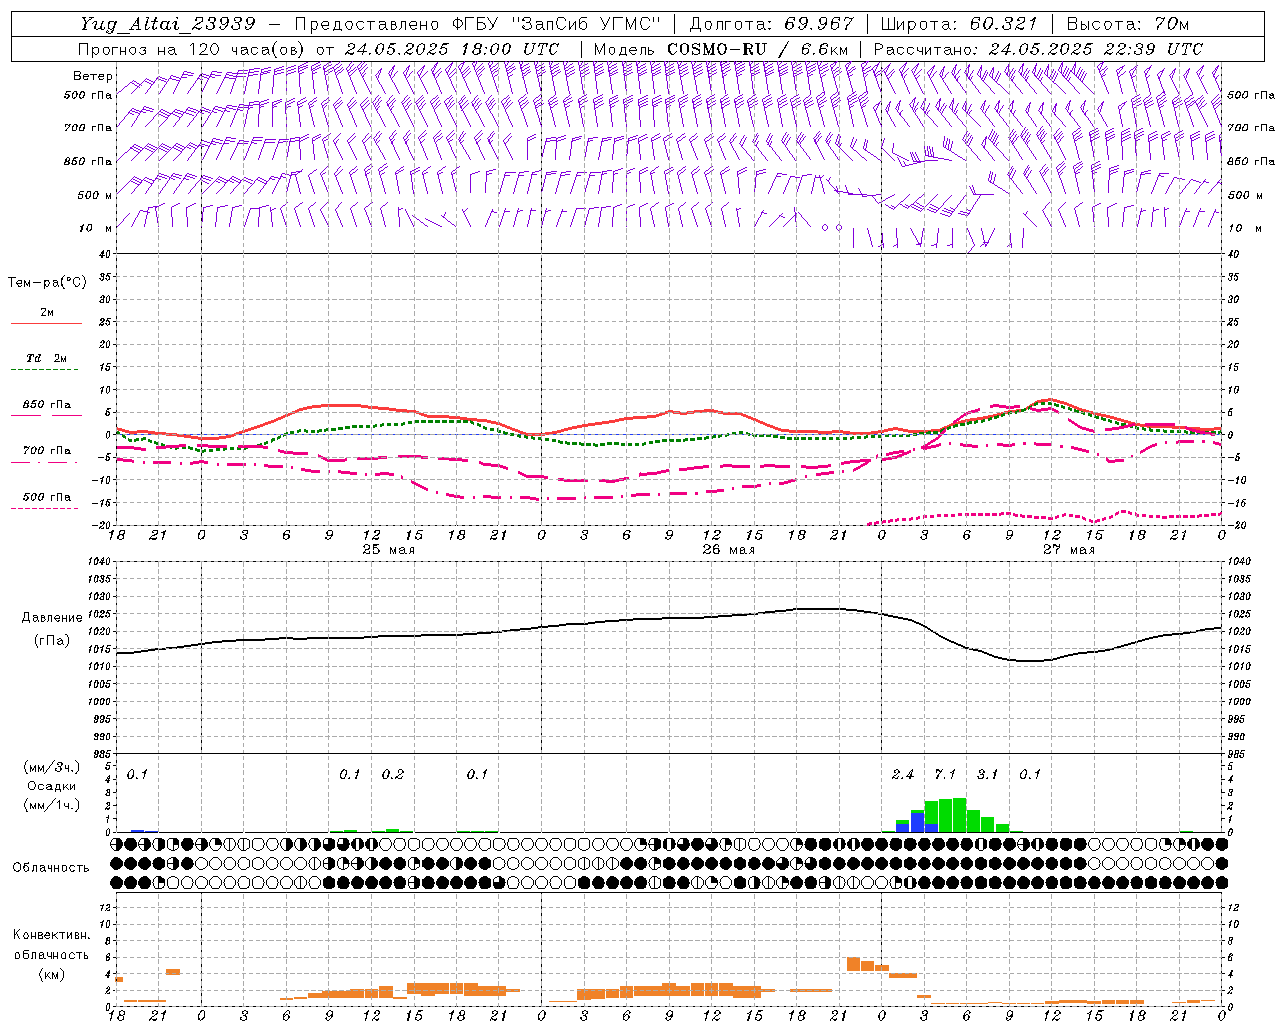Click the 27 мая date label
Screen dimensions: 1280x1024
[1069, 550]
